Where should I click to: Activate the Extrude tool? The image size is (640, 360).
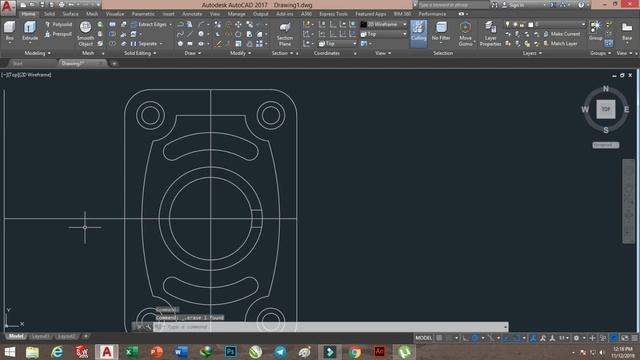tap(29, 31)
